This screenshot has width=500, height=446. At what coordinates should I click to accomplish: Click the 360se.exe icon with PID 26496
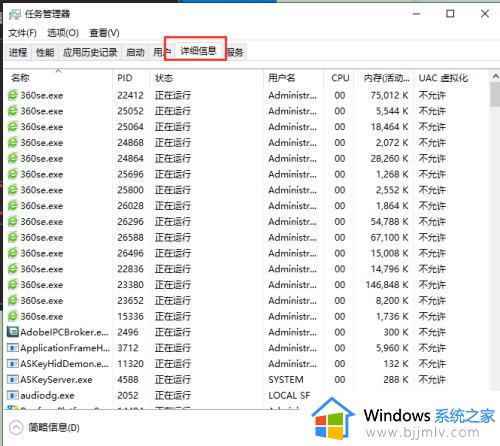click(13, 253)
